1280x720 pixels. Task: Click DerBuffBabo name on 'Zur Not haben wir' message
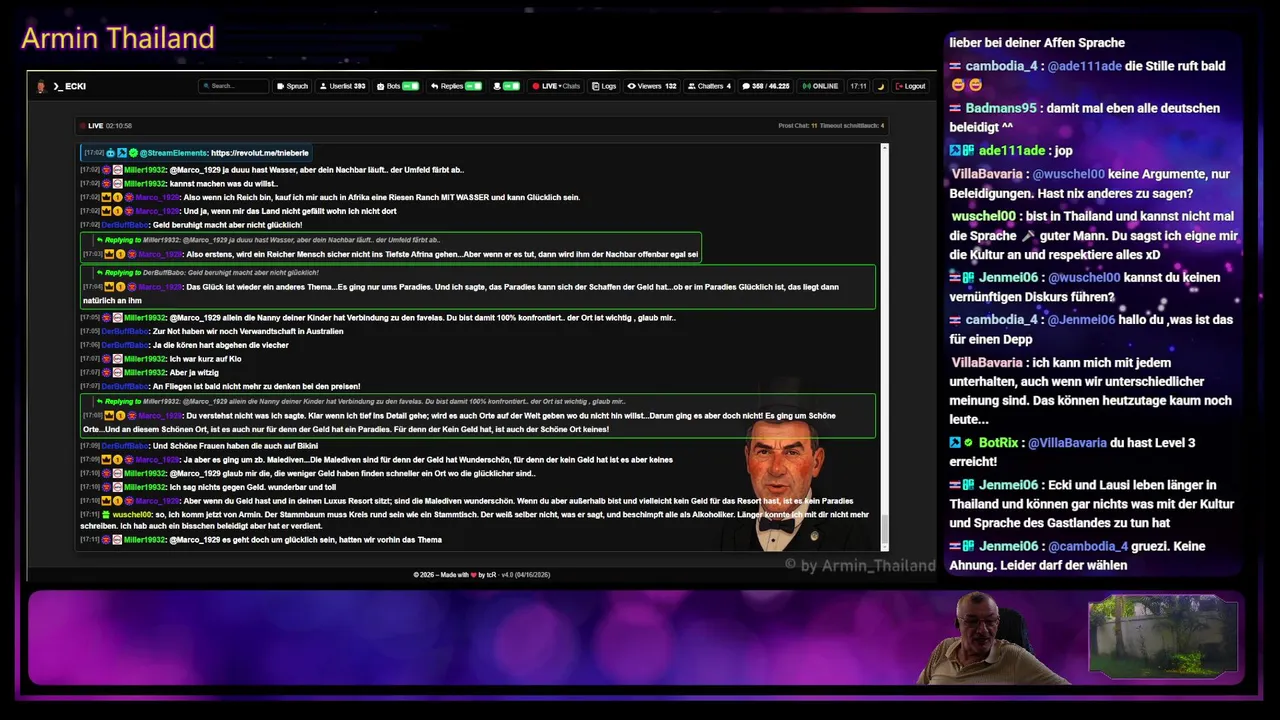pyautogui.click(x=125, y=331)
